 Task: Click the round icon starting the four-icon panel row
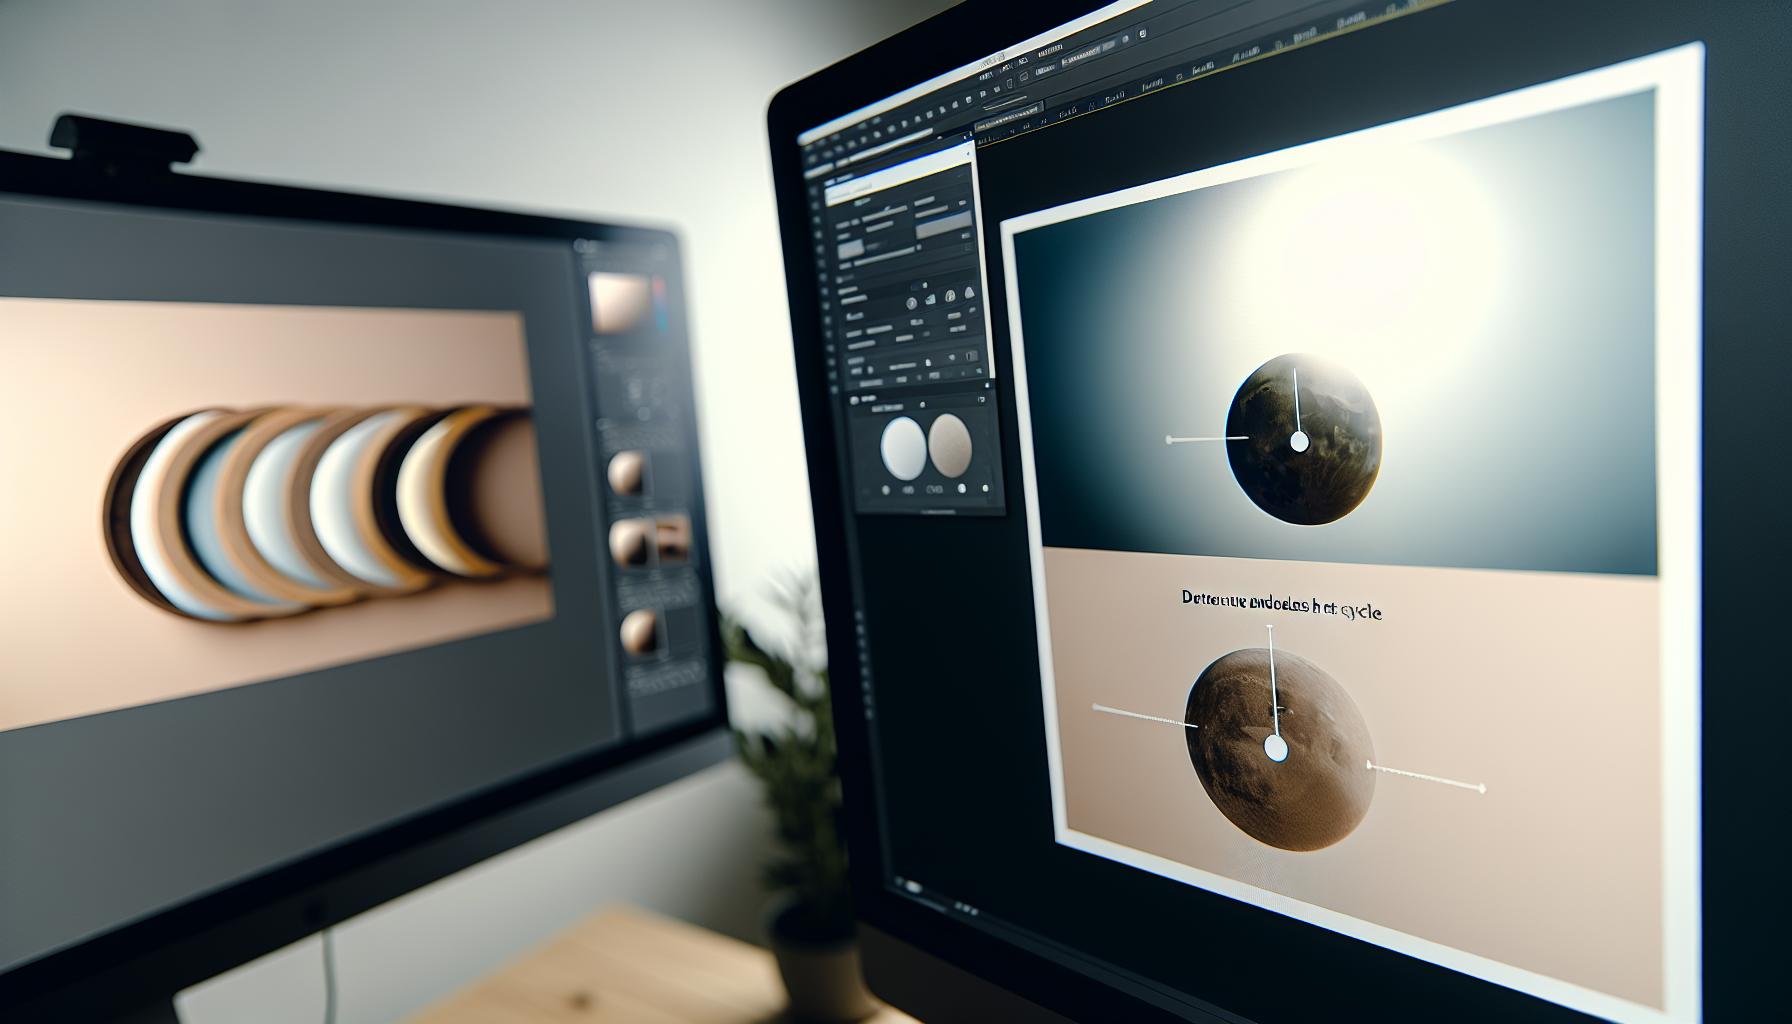pyautogui.click(x=912, y=303)
